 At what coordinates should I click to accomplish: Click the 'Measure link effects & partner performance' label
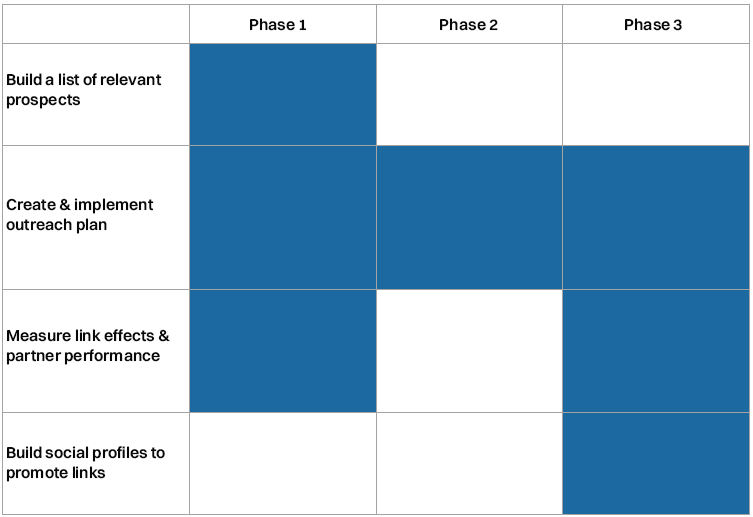click(x=88, y=346)
